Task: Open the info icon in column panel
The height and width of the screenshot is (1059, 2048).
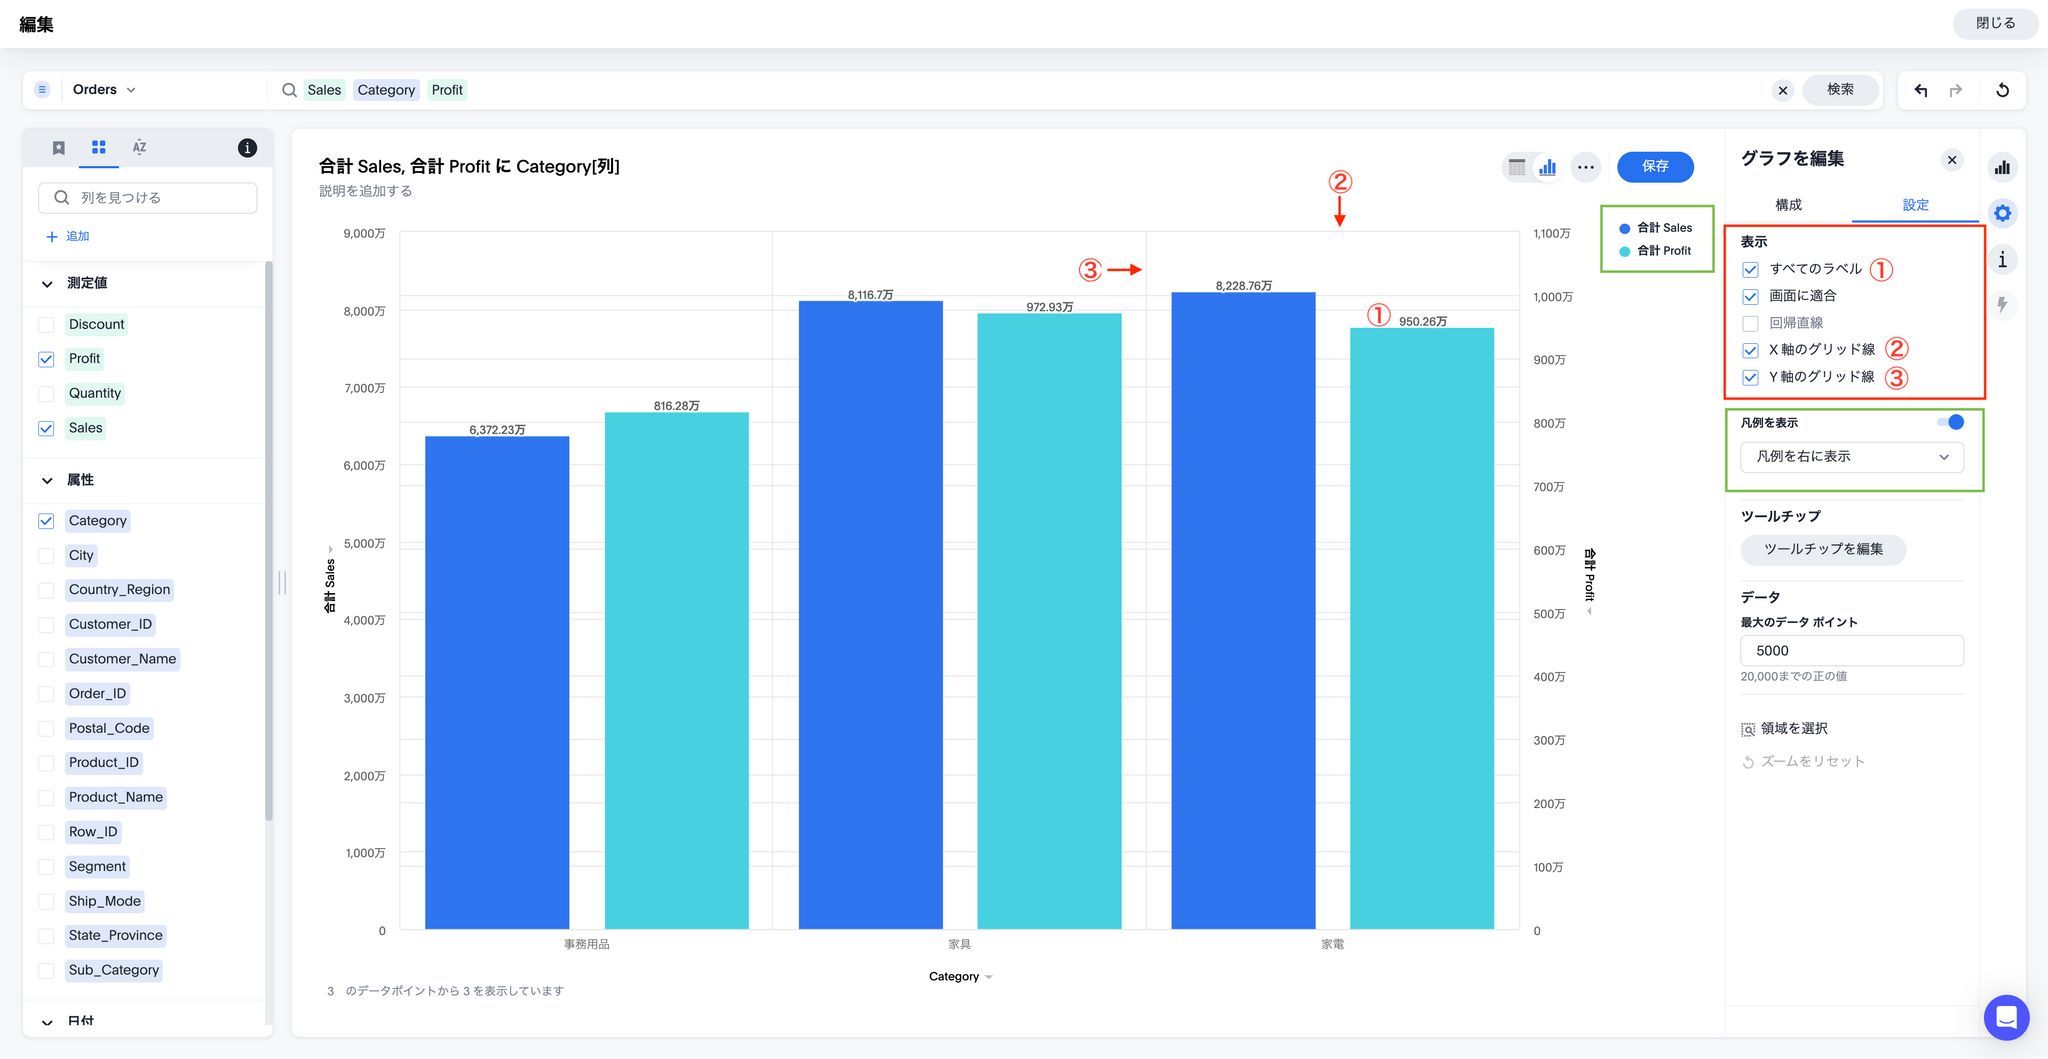Action: point(247,148)
